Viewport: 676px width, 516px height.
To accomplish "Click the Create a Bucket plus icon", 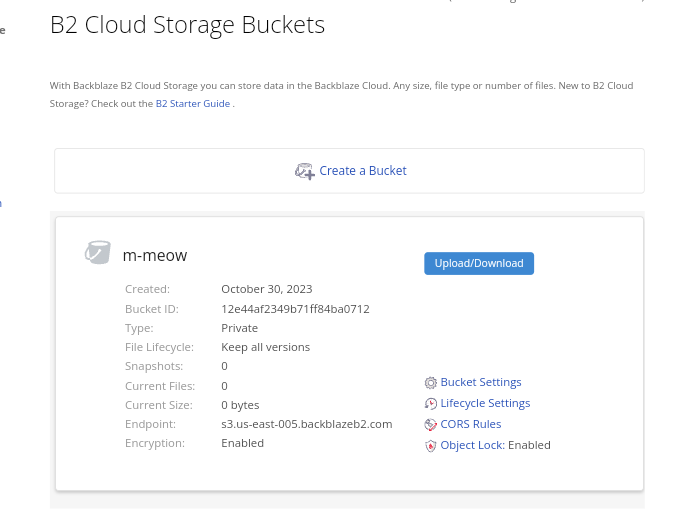I will [x=304, y=171].
